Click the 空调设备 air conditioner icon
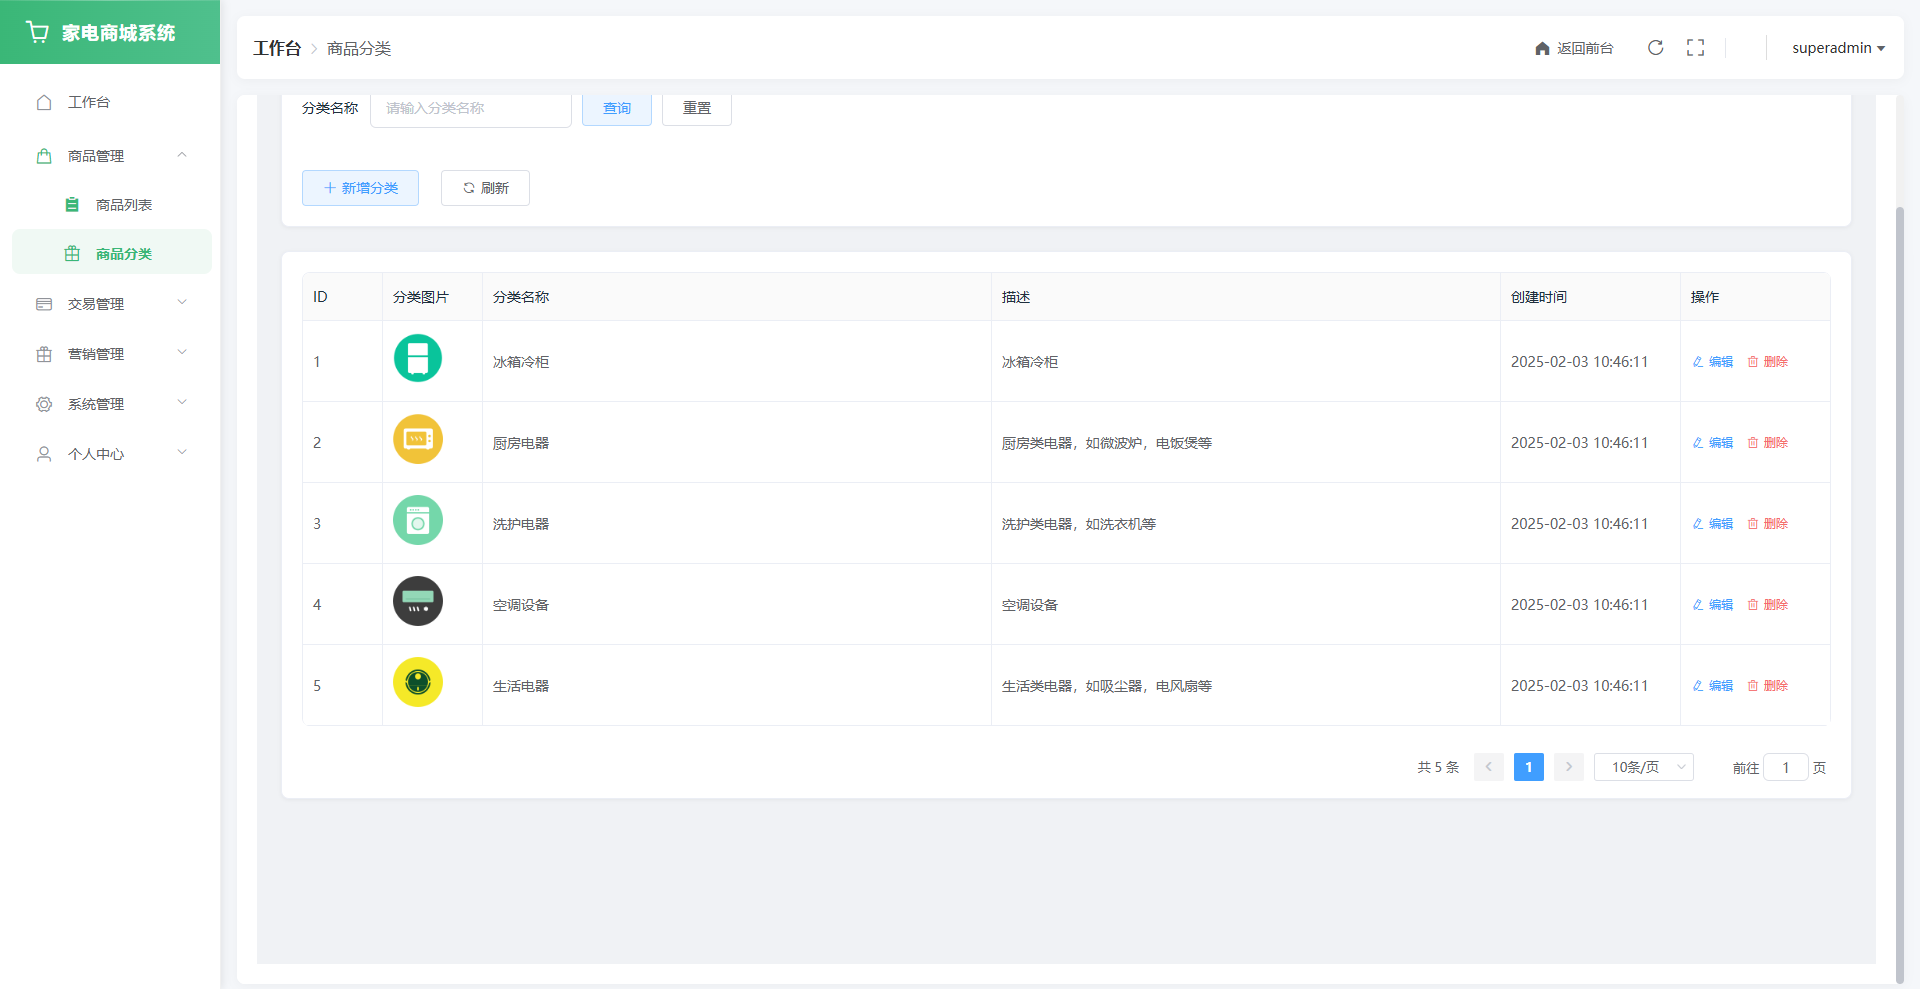 click(x=418, y=601)
